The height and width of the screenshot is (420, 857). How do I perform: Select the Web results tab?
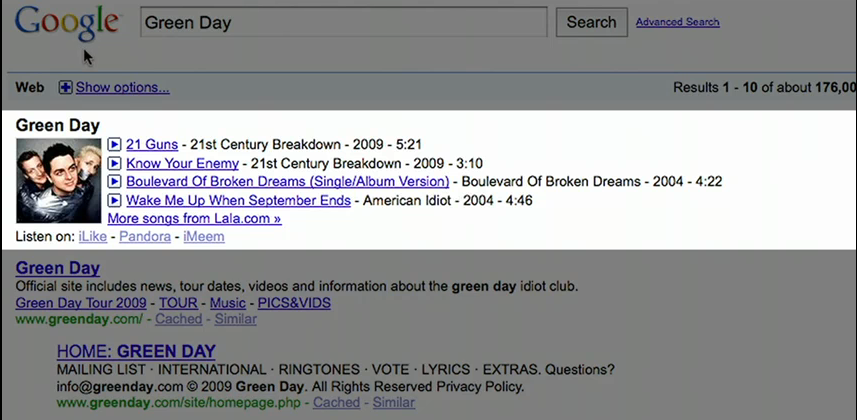tap(30, 88)
